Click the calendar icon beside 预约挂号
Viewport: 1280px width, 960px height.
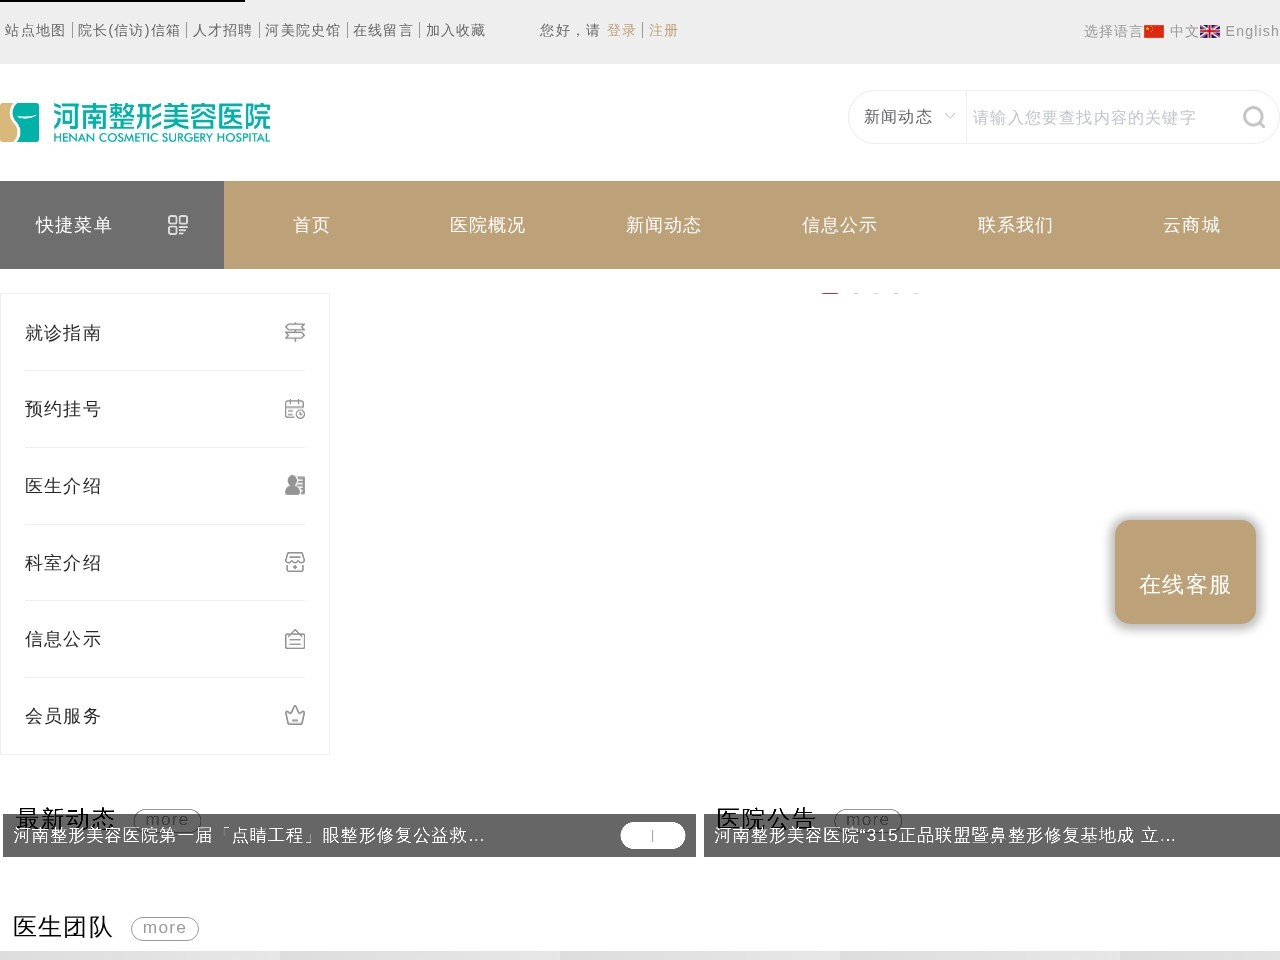tap(295, 409)
